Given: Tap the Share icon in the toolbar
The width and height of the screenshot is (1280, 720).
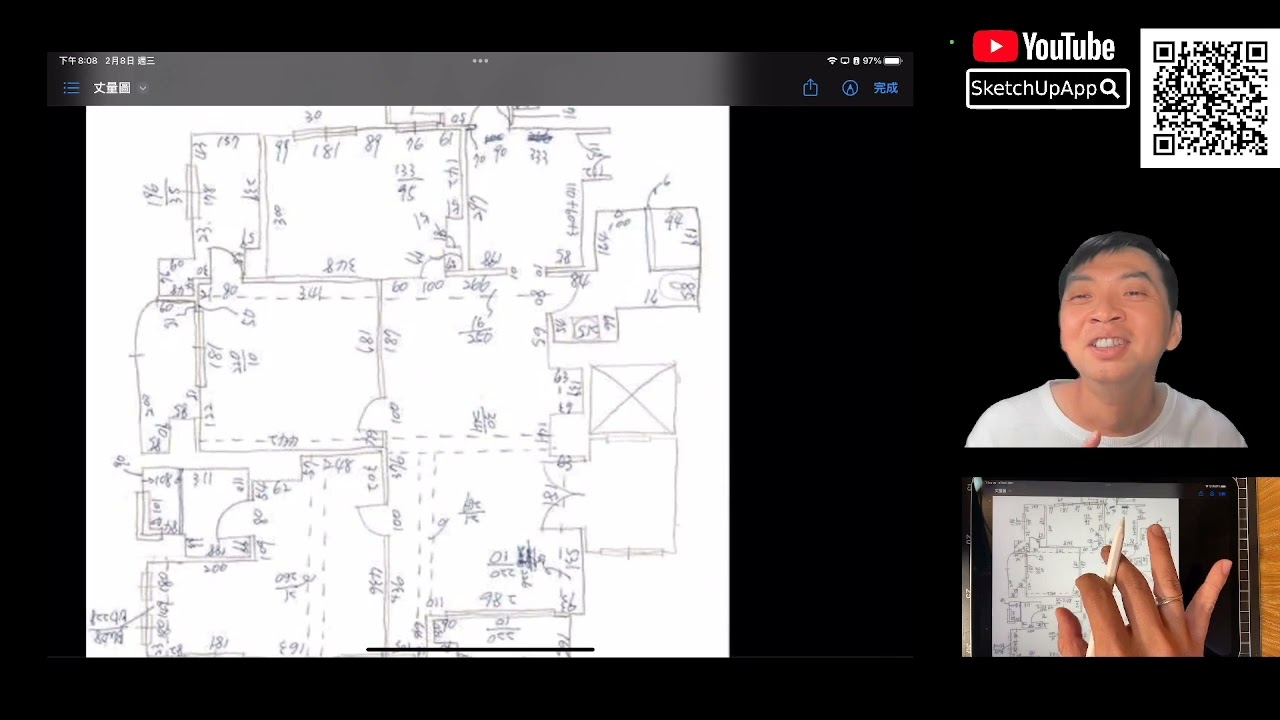Looking at the screenshot, I should [810, 88].
